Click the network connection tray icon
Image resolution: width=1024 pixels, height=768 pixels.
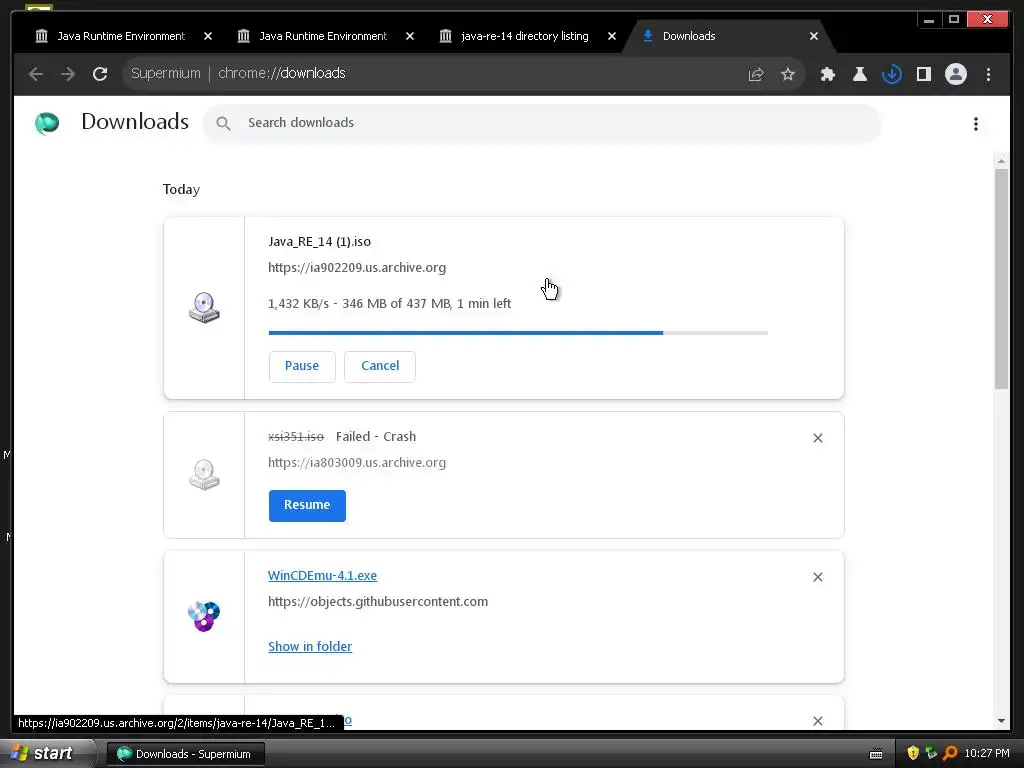931,753
